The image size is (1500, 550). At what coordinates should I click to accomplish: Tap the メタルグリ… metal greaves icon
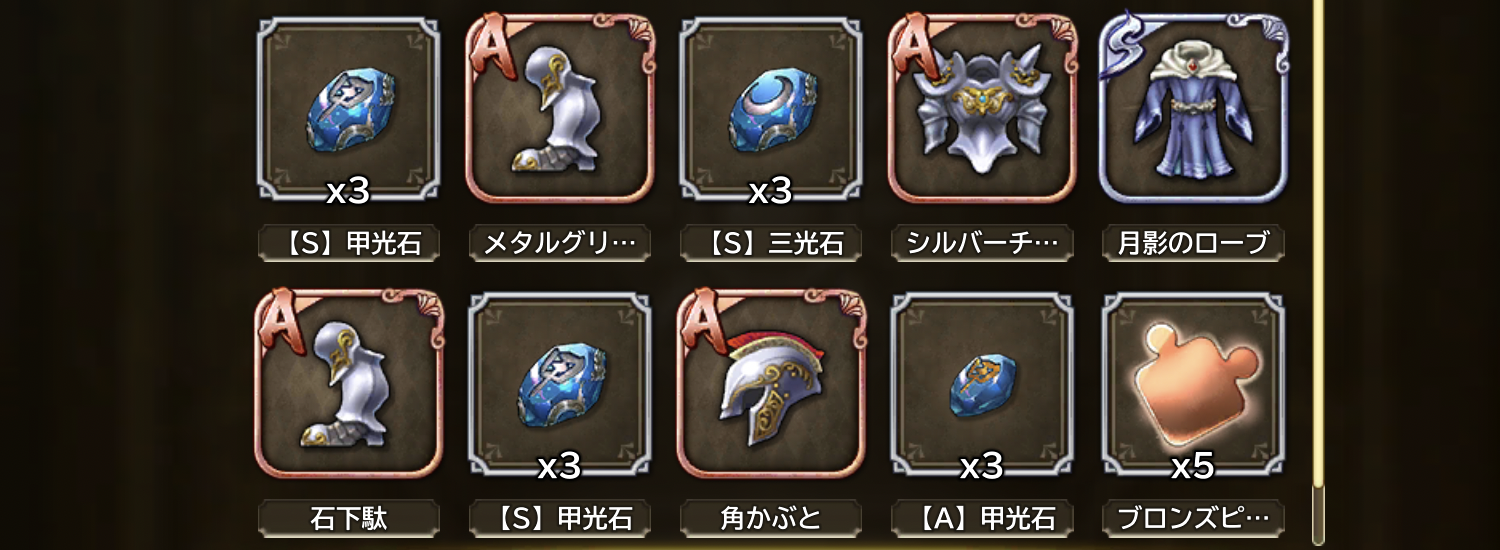click(560, 108)
